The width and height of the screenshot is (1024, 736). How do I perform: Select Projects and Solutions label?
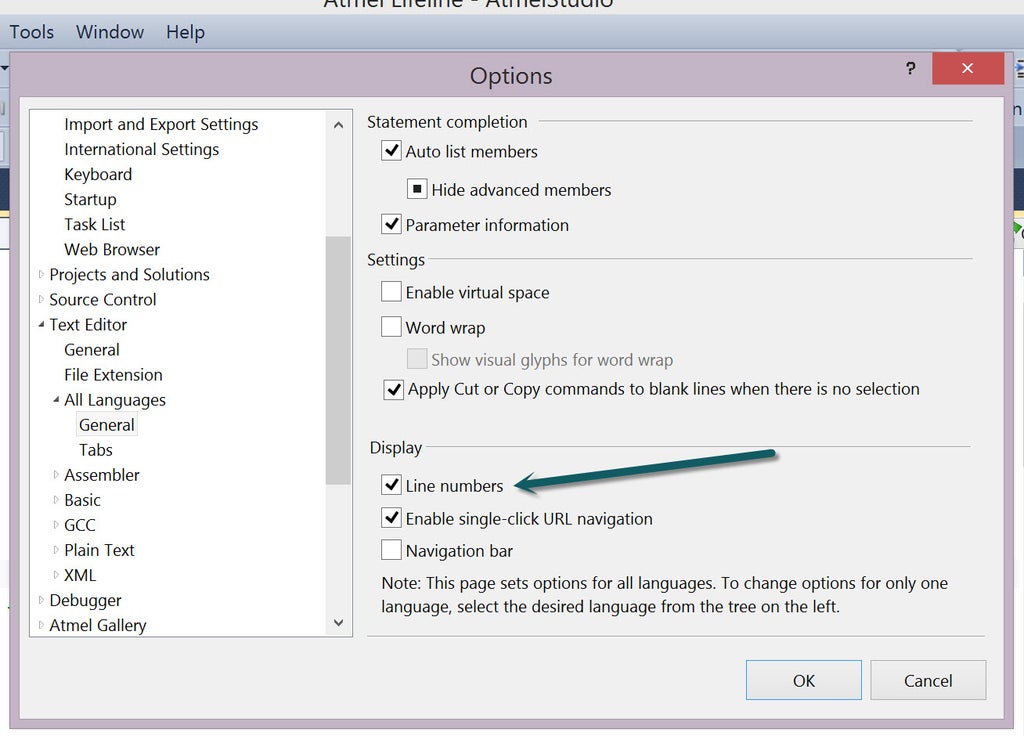pyautogui.click(x=129, y=274)
